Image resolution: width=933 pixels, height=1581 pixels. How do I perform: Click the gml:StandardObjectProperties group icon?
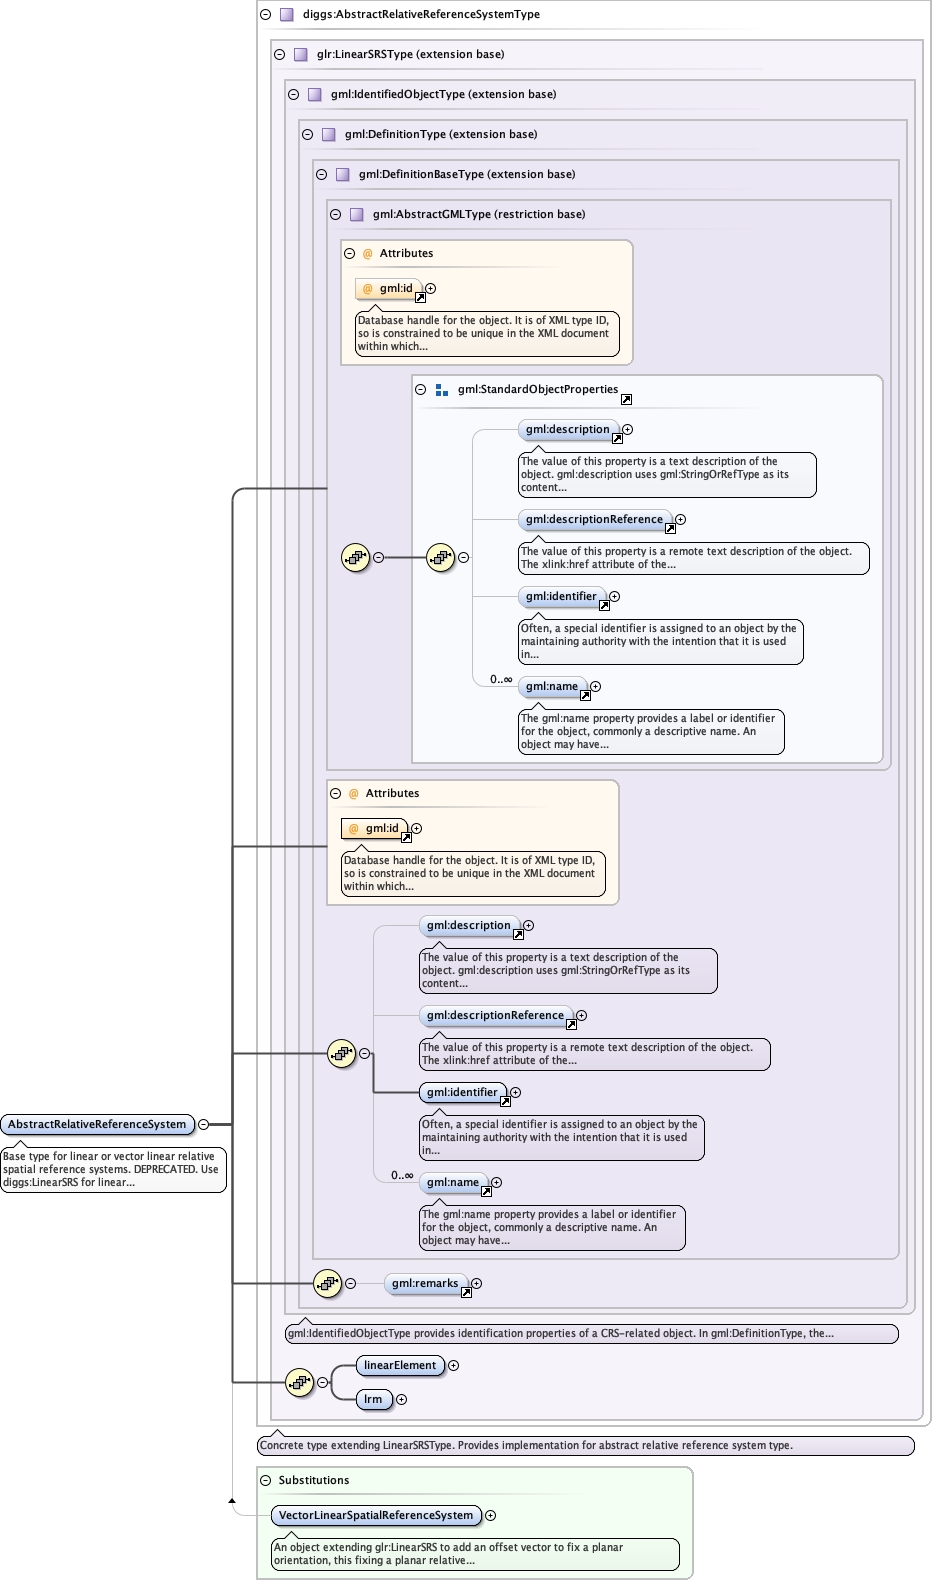pos(442,390)
